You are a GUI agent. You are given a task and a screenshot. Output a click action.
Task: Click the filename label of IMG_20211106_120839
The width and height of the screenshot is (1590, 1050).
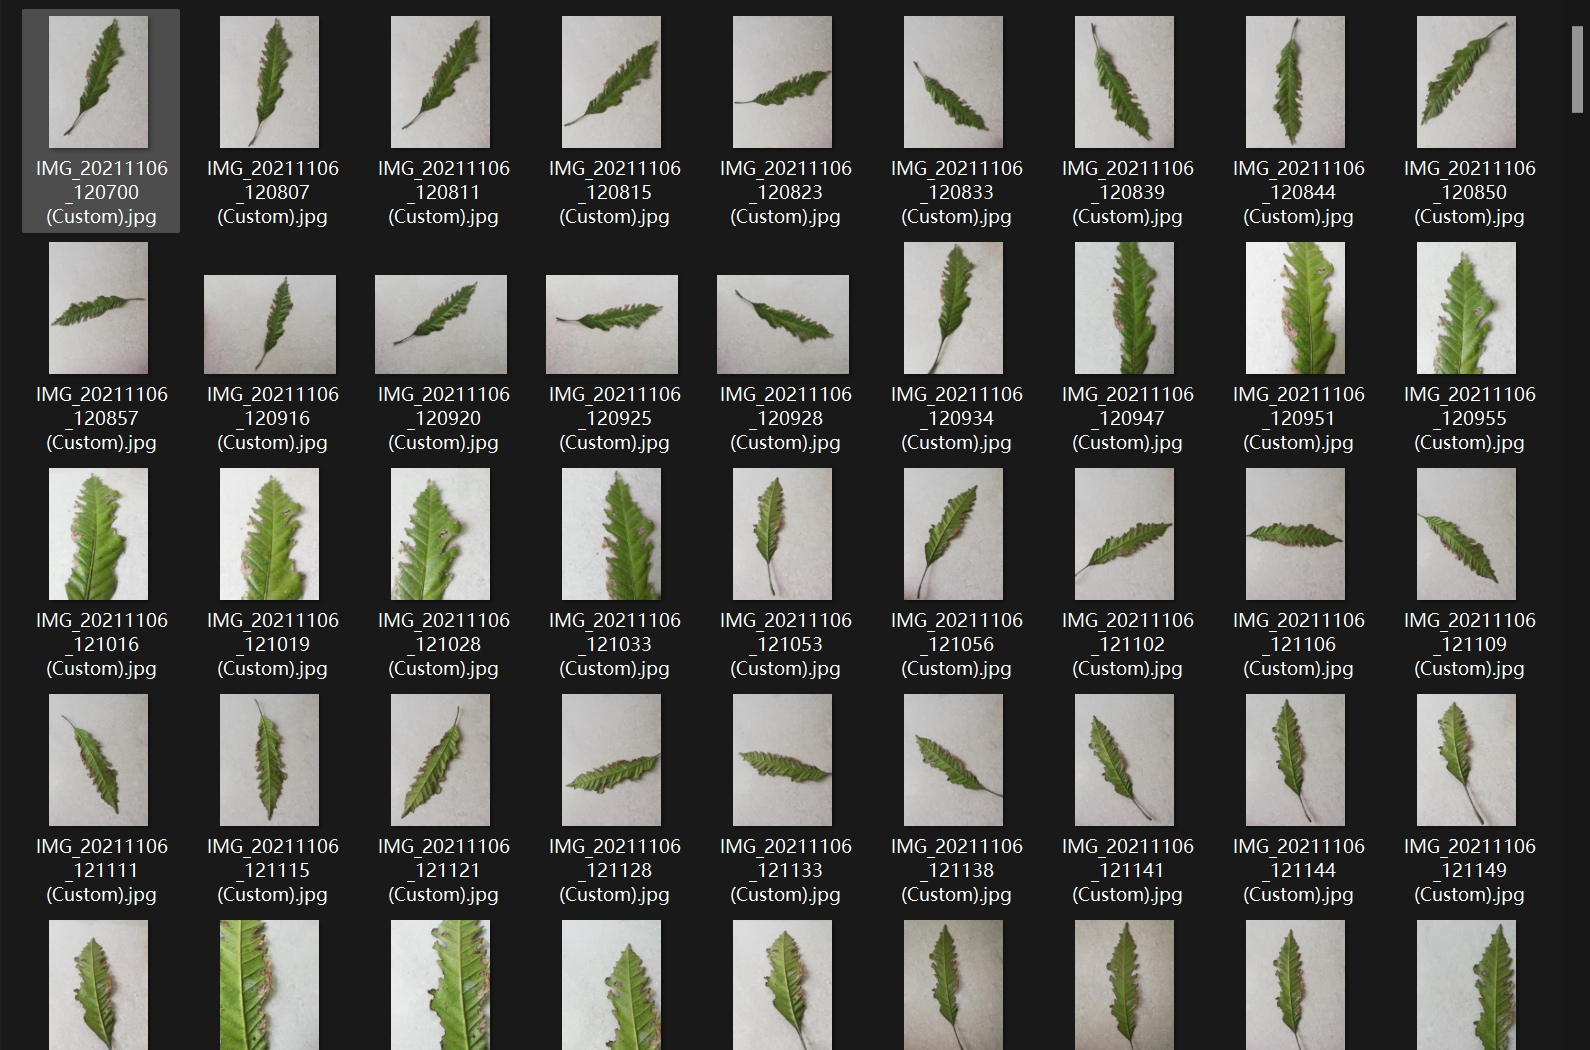click(1127, 192)
